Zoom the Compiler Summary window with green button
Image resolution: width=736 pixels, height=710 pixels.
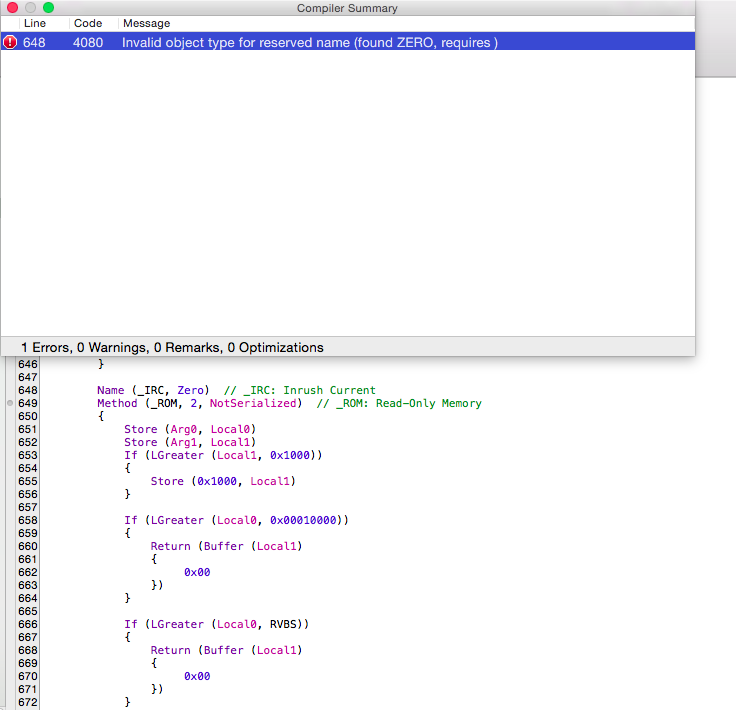click(48, 8)
